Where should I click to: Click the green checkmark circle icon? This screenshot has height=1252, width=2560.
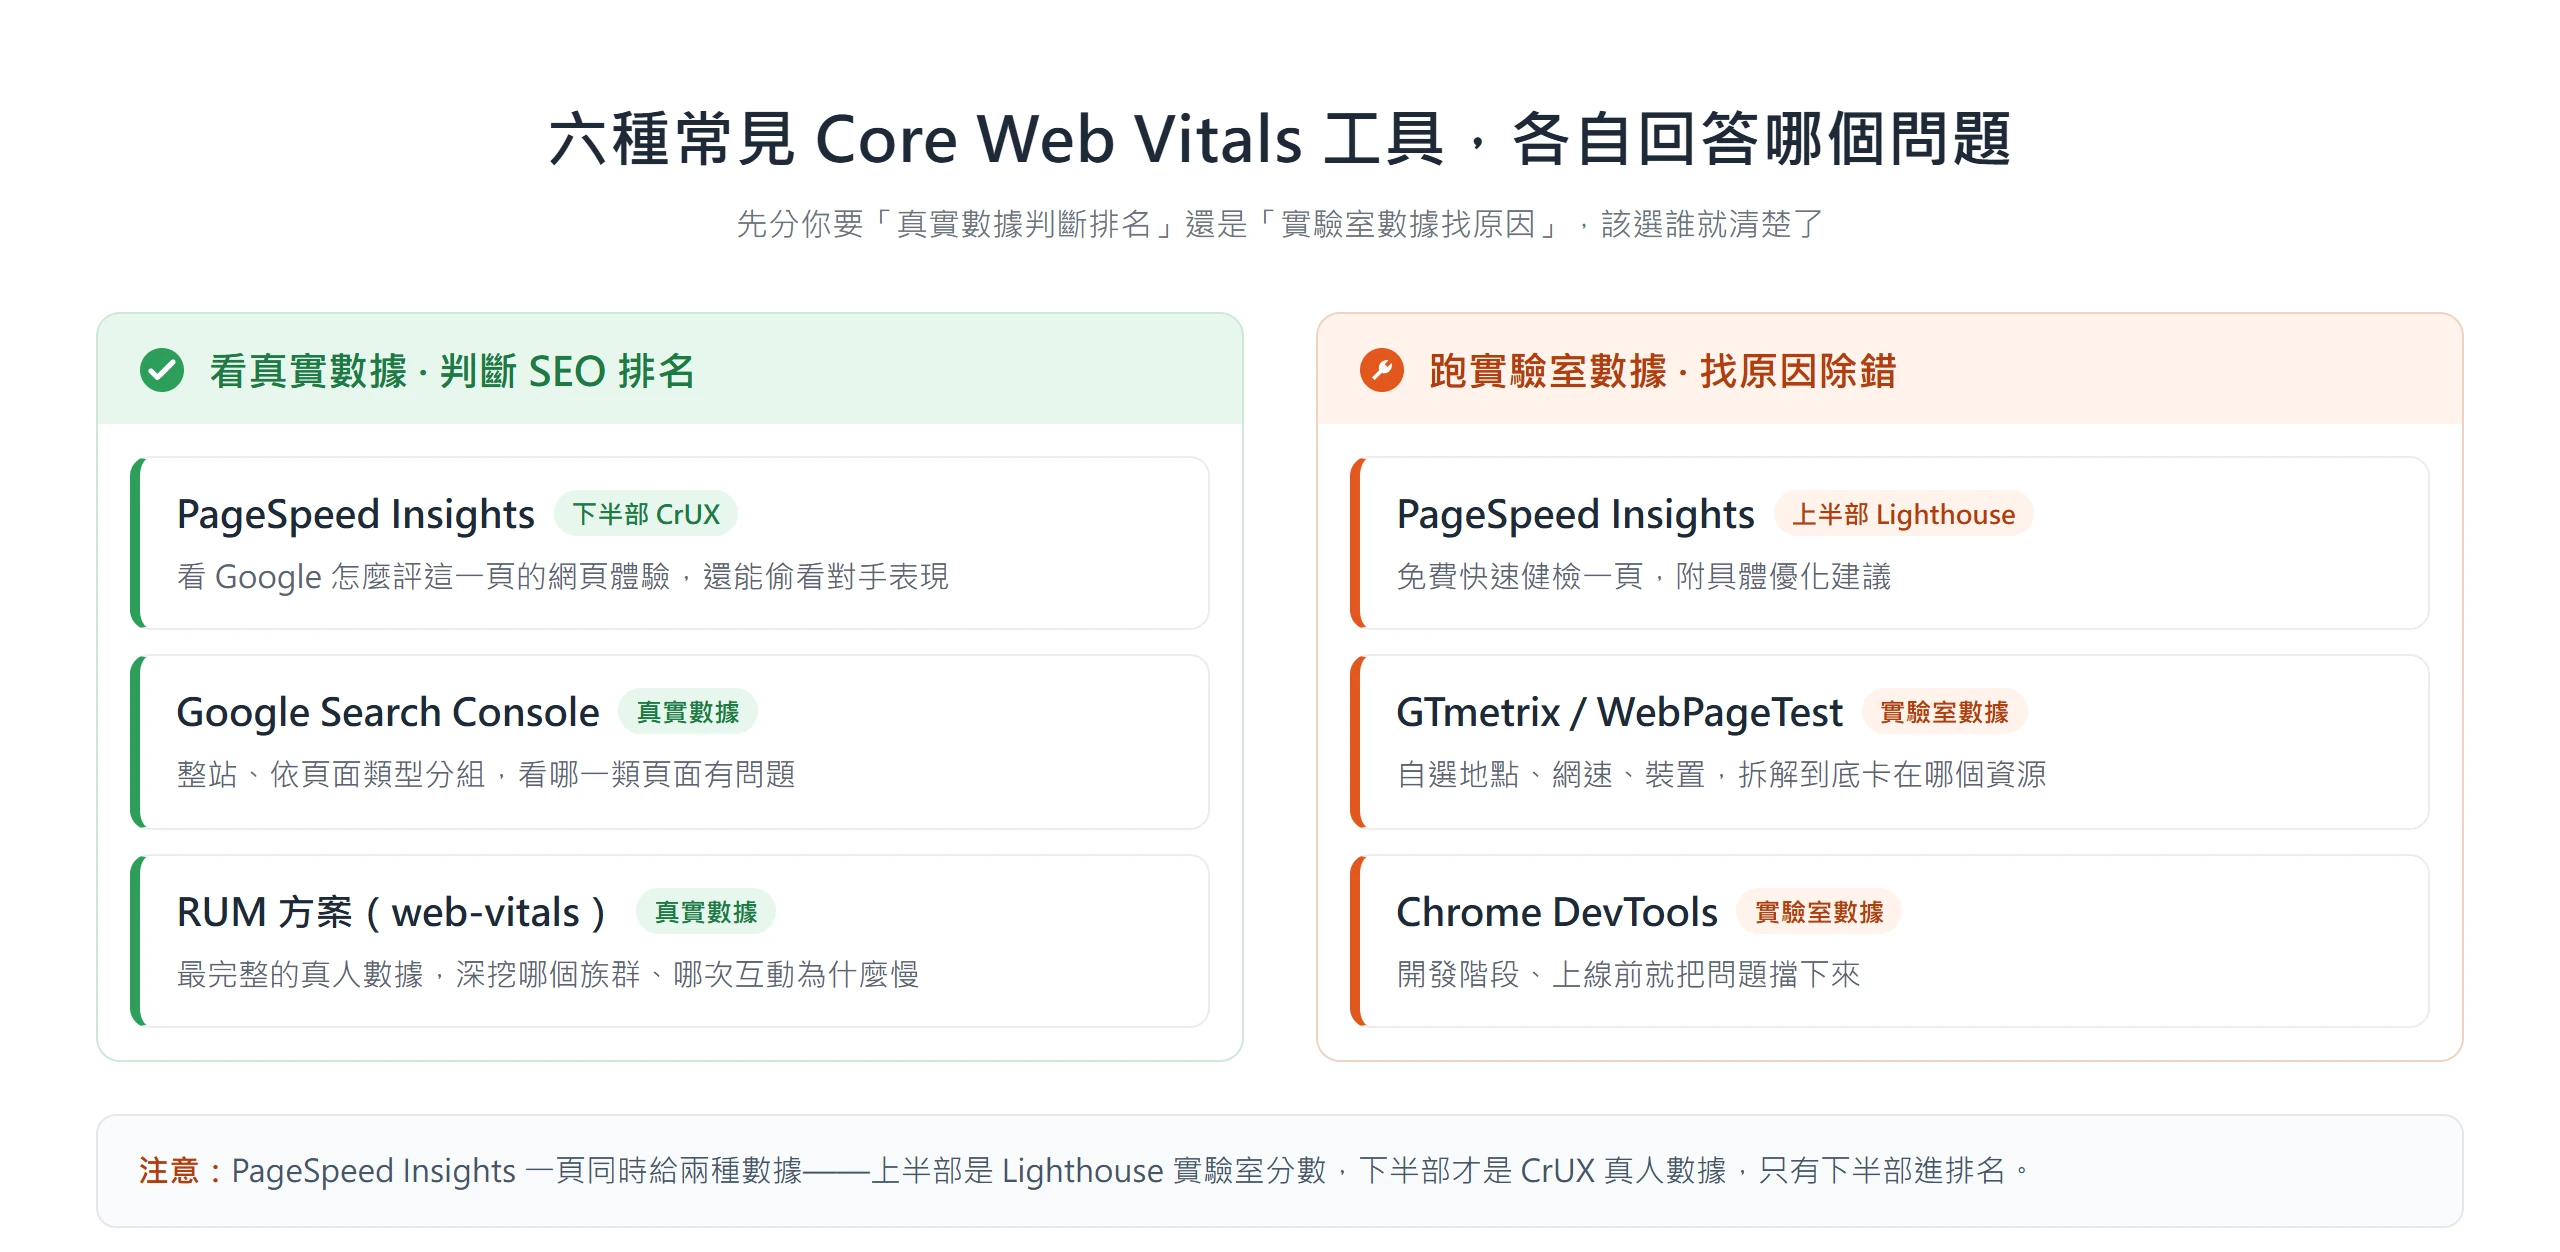coord(162,370)
